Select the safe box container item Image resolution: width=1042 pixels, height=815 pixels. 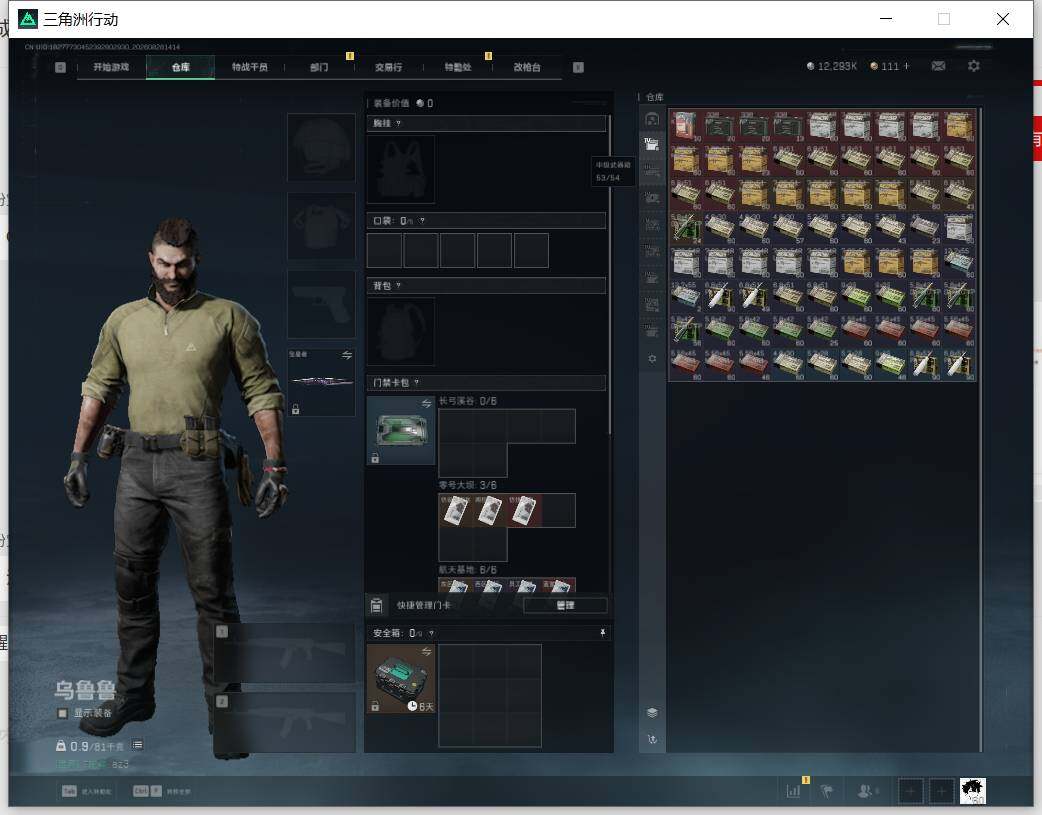coord(401,678)
